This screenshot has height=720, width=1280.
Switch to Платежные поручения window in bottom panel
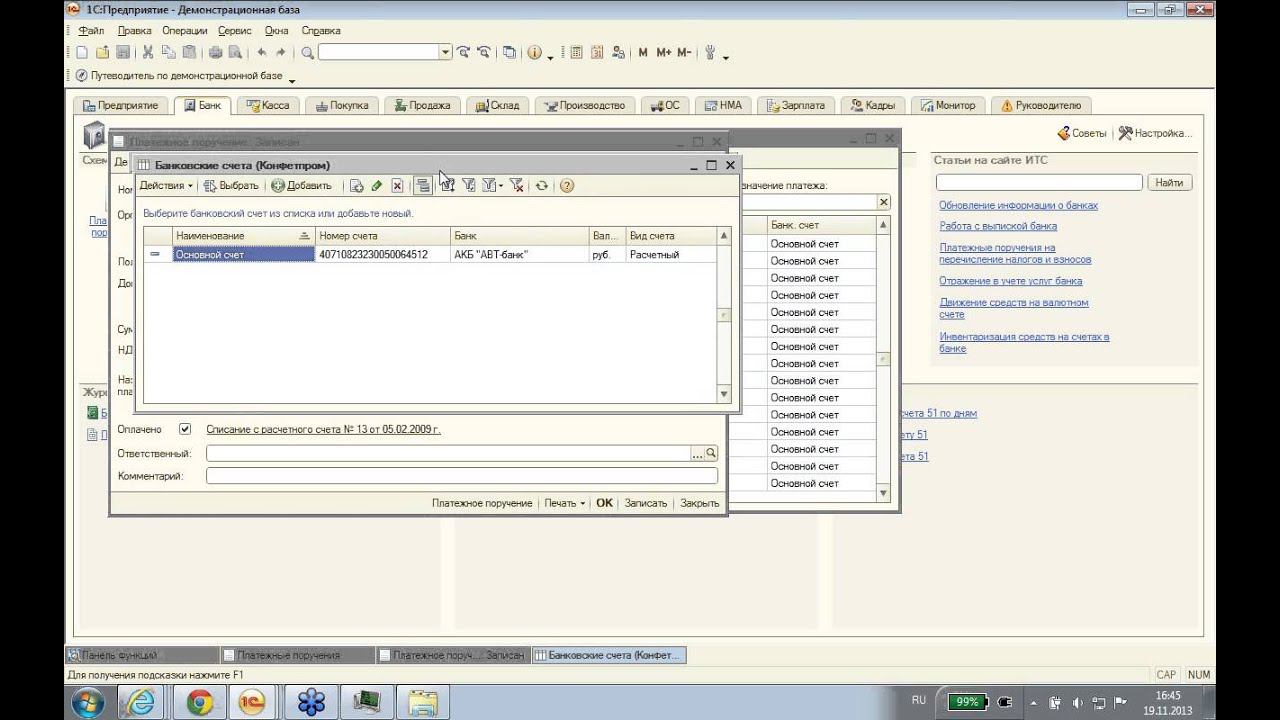[297, 655]
